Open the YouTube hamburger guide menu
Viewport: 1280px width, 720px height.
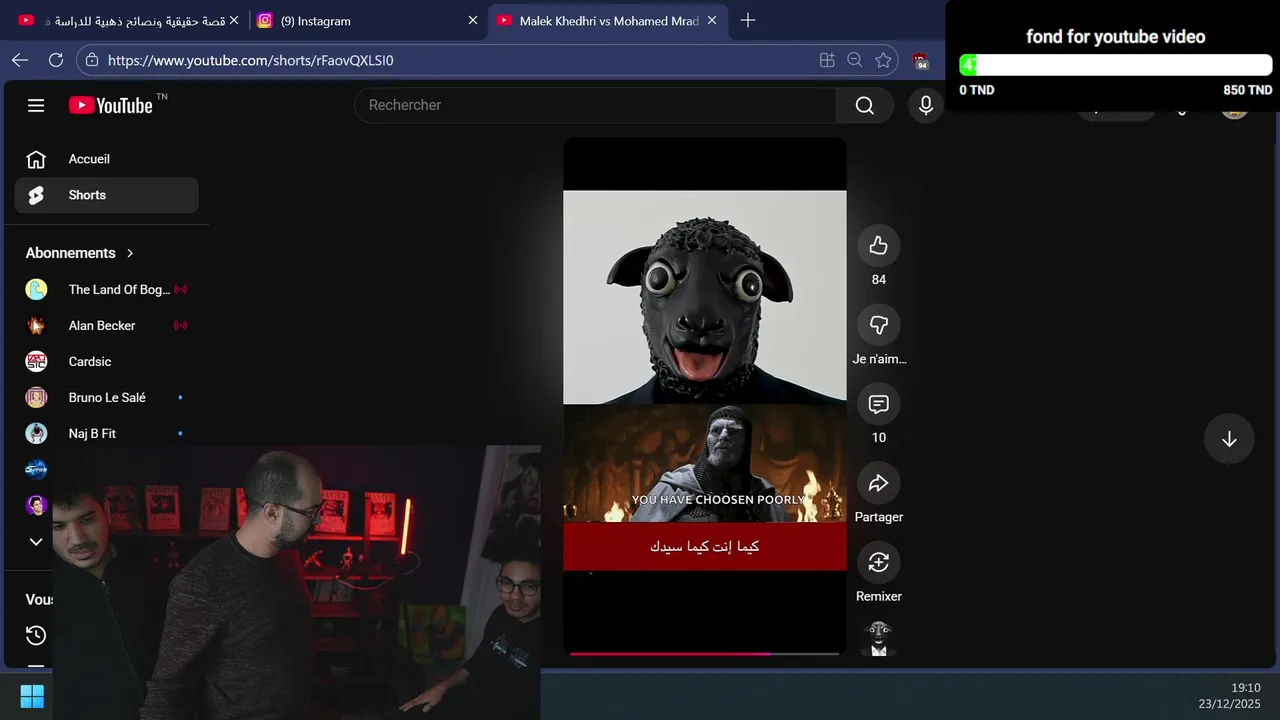(36, 105)
